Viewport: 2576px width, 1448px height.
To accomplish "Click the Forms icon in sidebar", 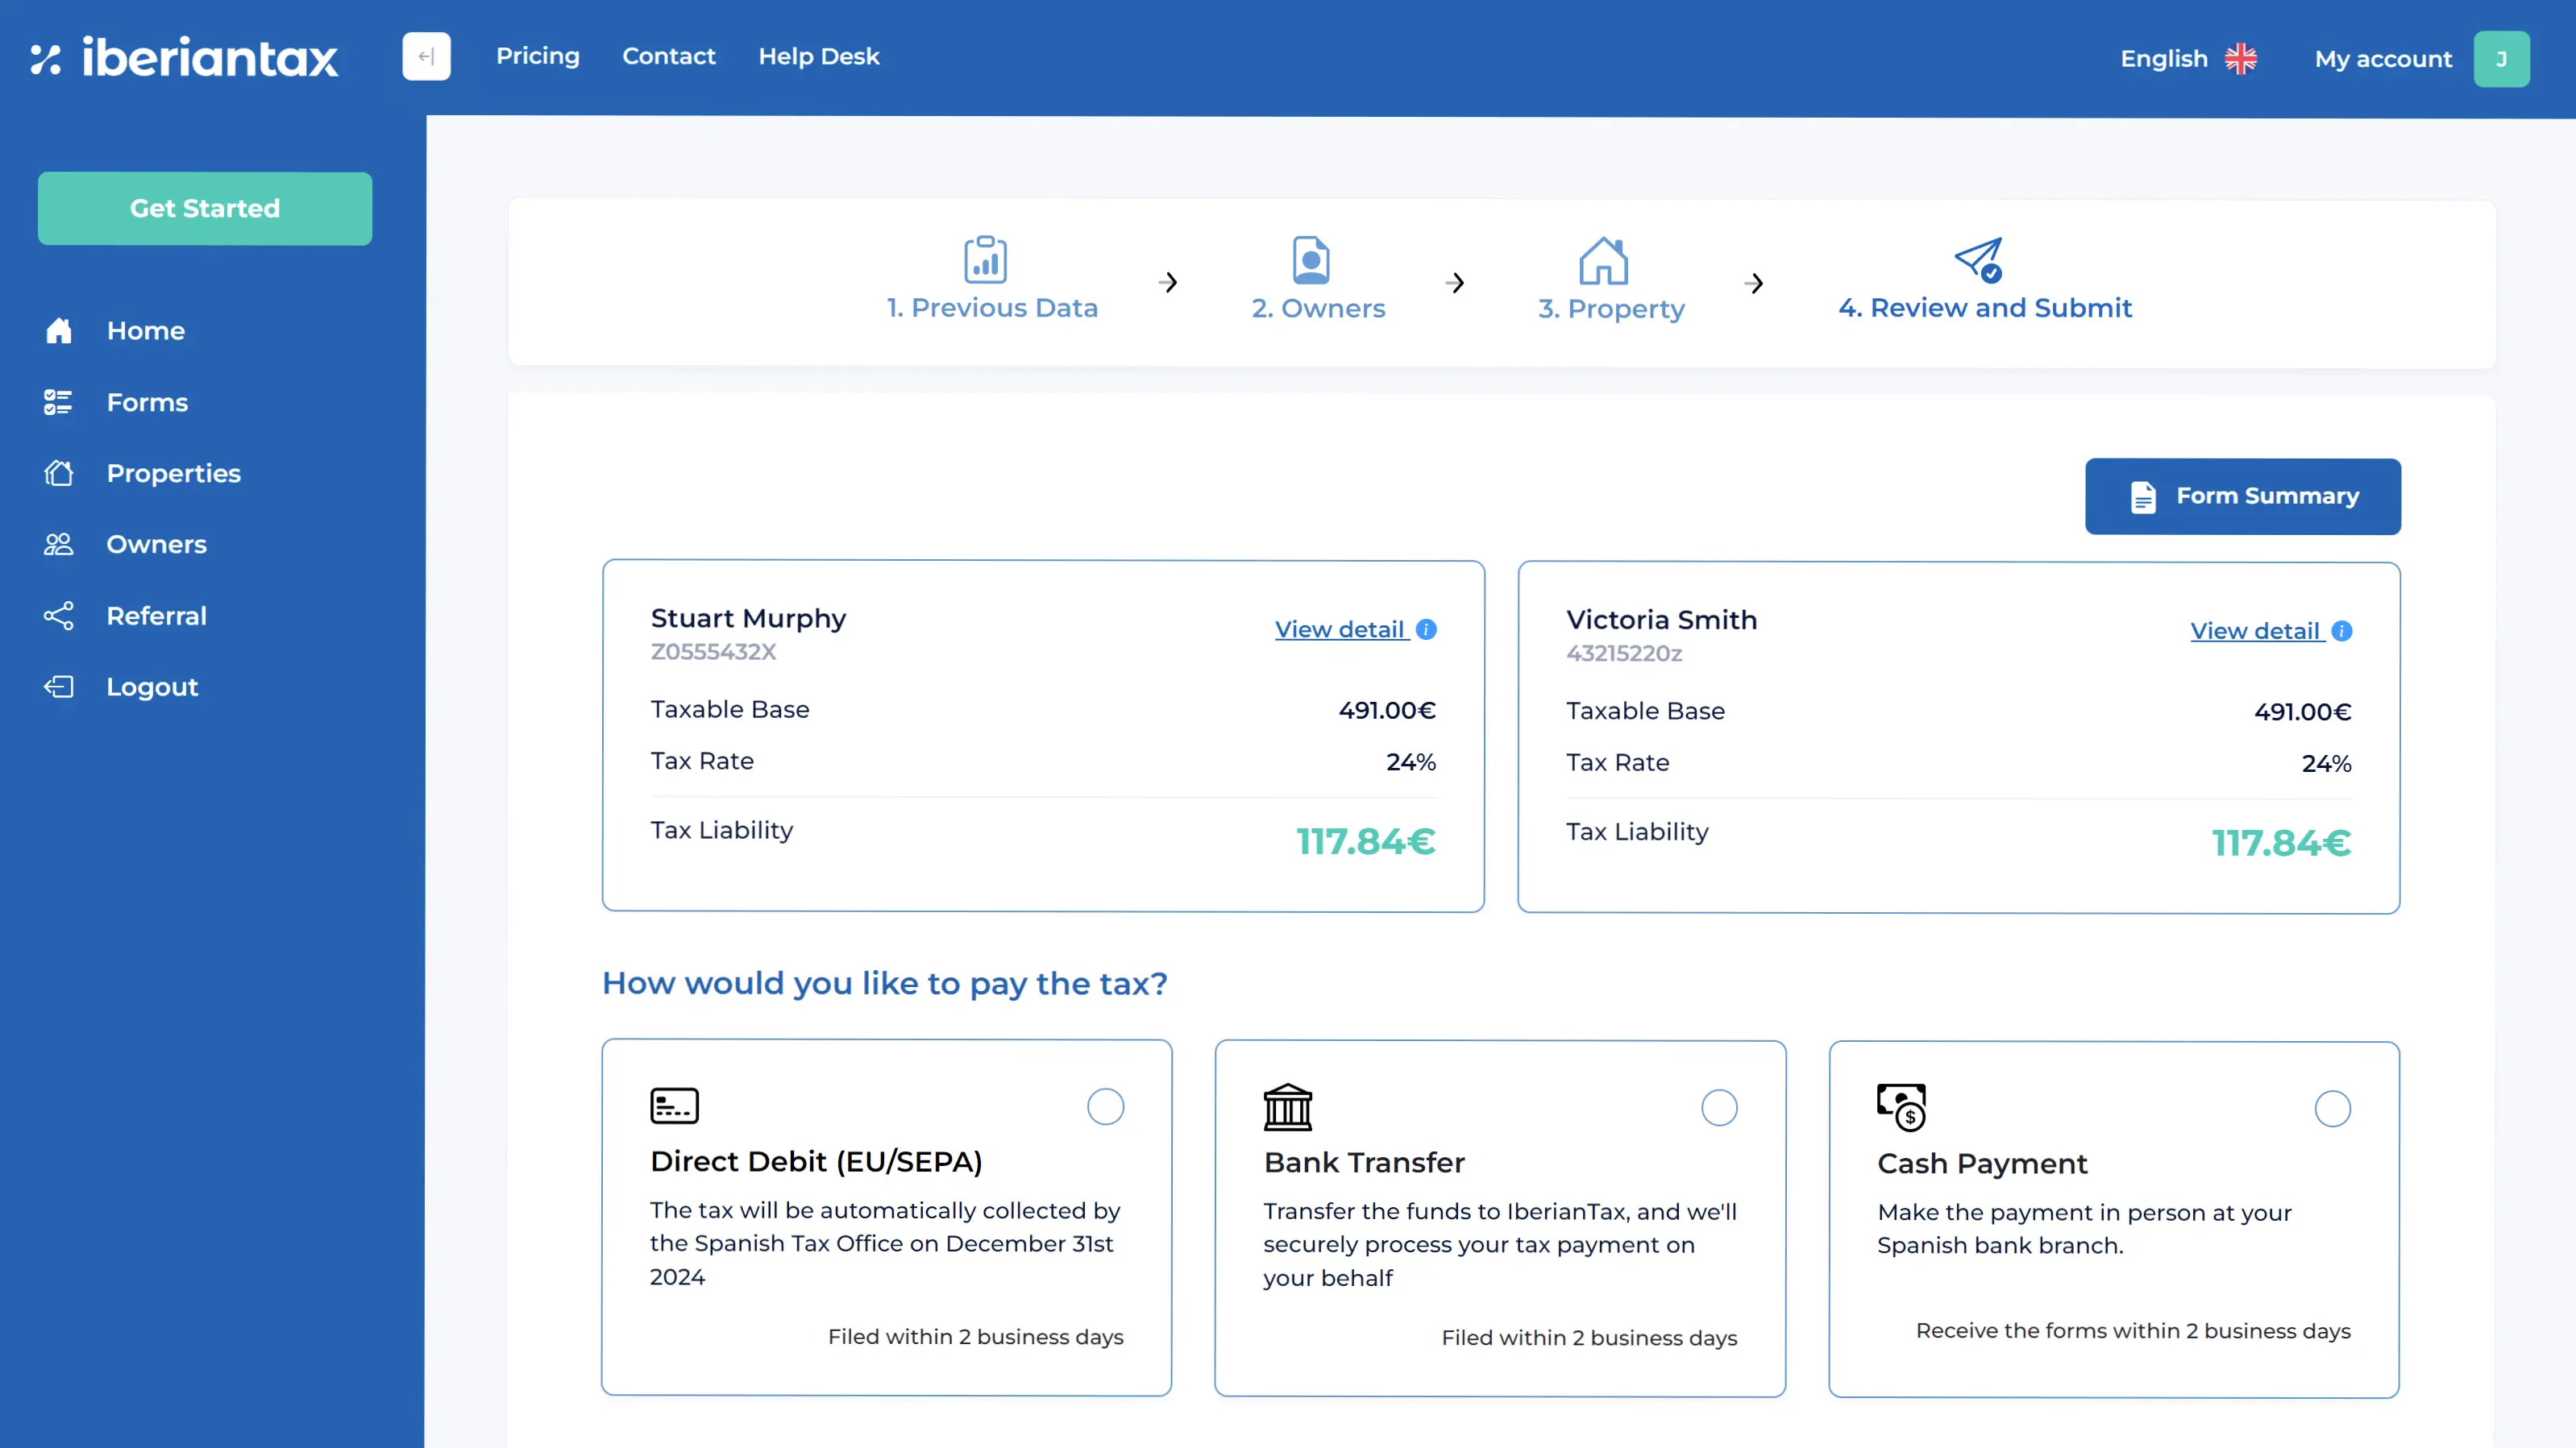I will coord(58,401).
